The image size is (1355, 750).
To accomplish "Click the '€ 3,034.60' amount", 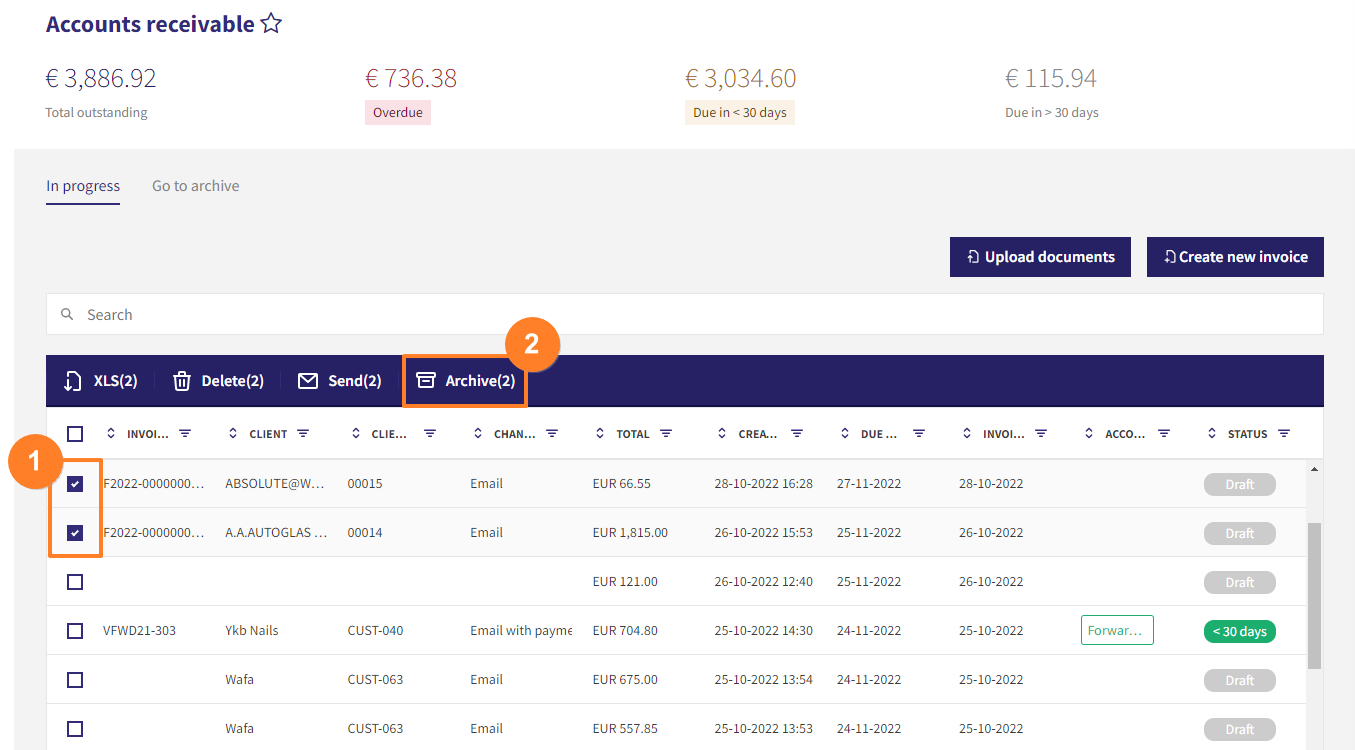I will tap(741, 78).
